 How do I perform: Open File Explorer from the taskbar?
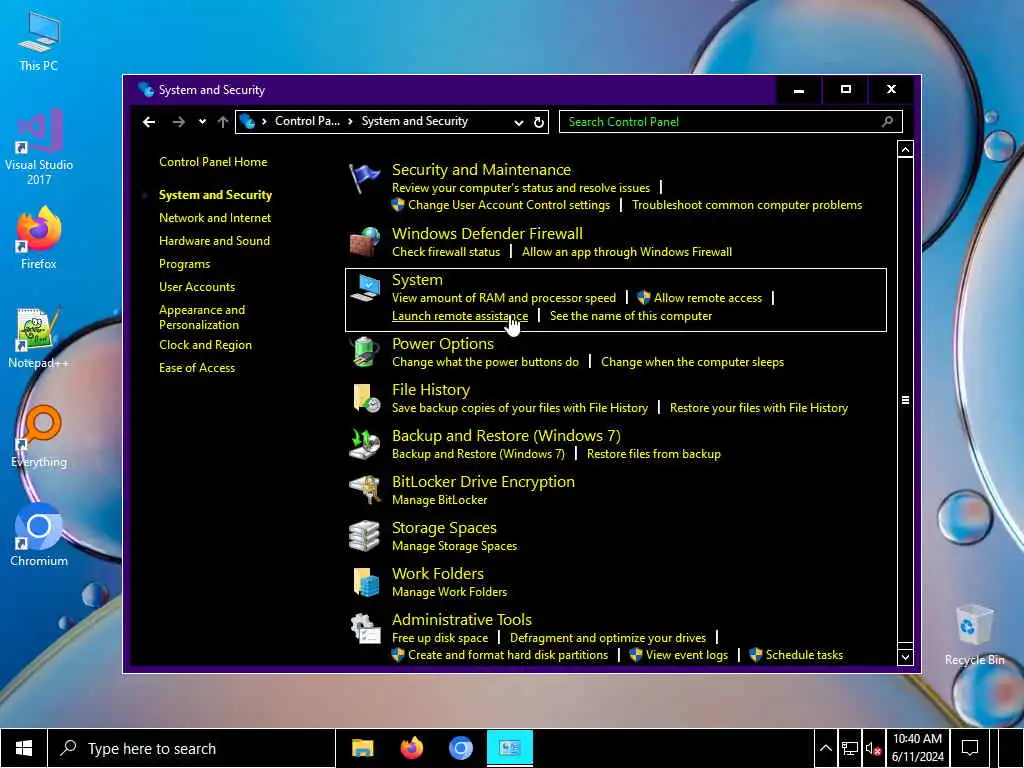(362, 748)
